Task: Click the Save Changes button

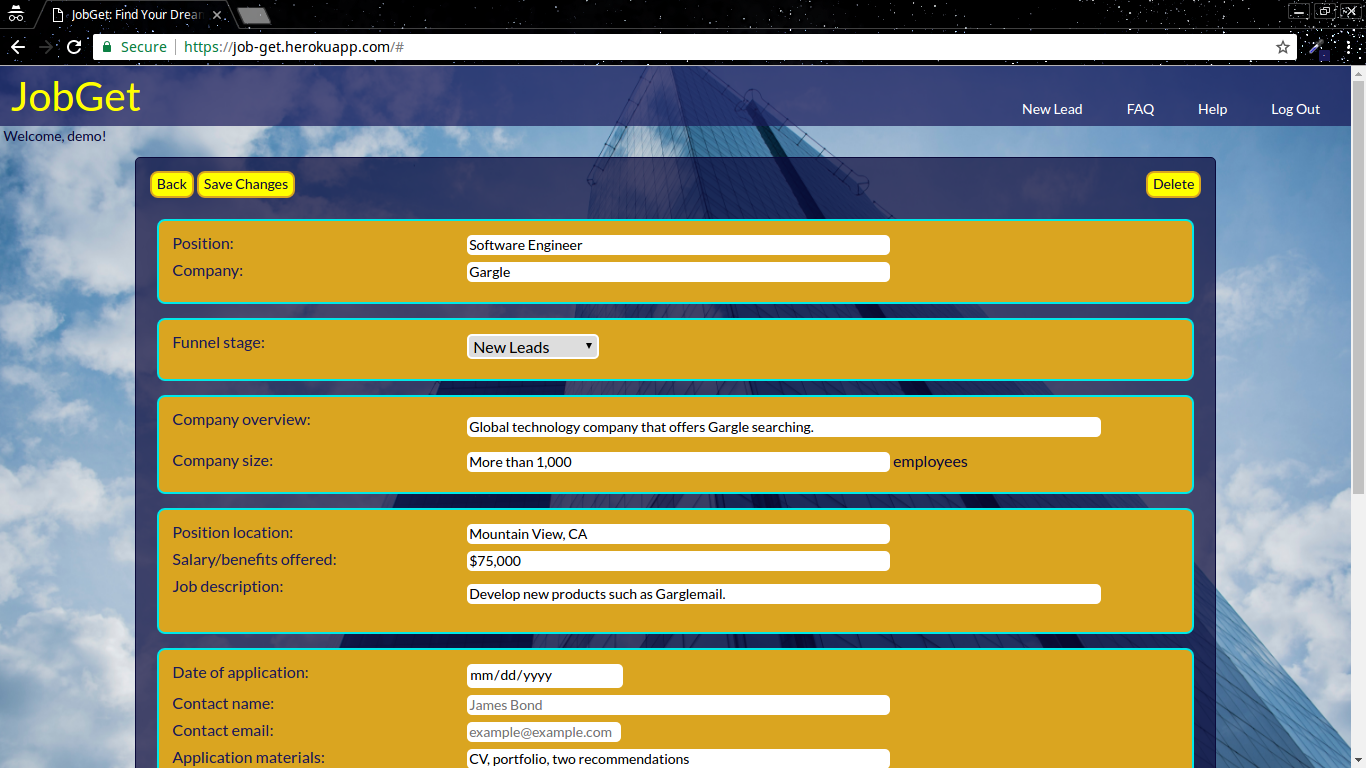Action: coord(246,184)
